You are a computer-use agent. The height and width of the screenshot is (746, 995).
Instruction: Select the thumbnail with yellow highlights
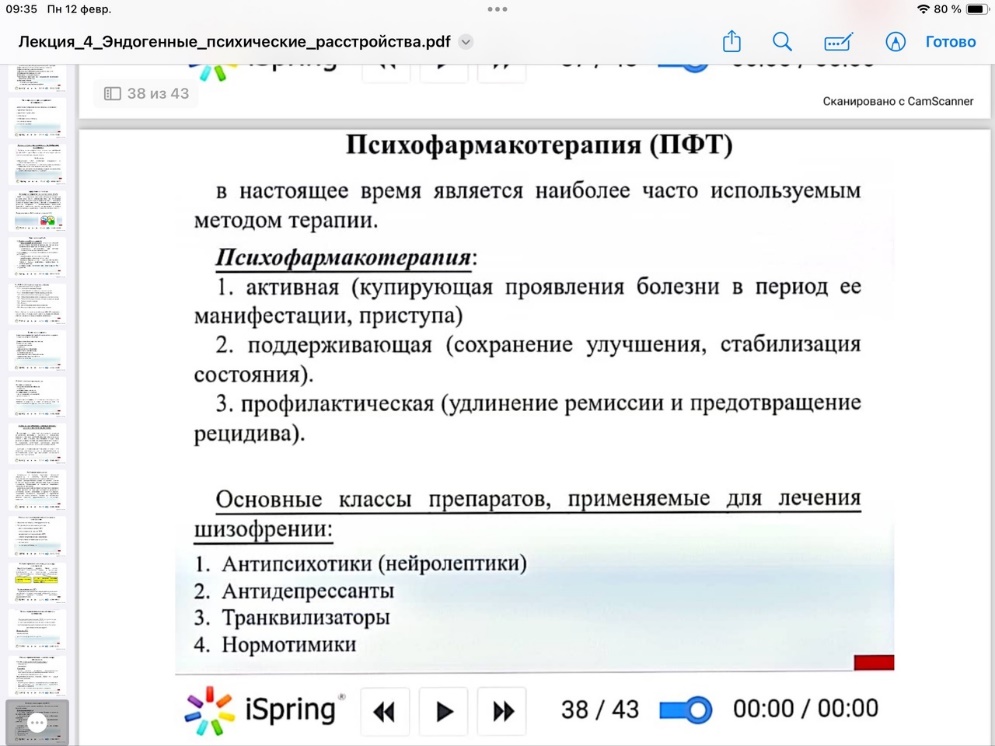pos(37,581)
